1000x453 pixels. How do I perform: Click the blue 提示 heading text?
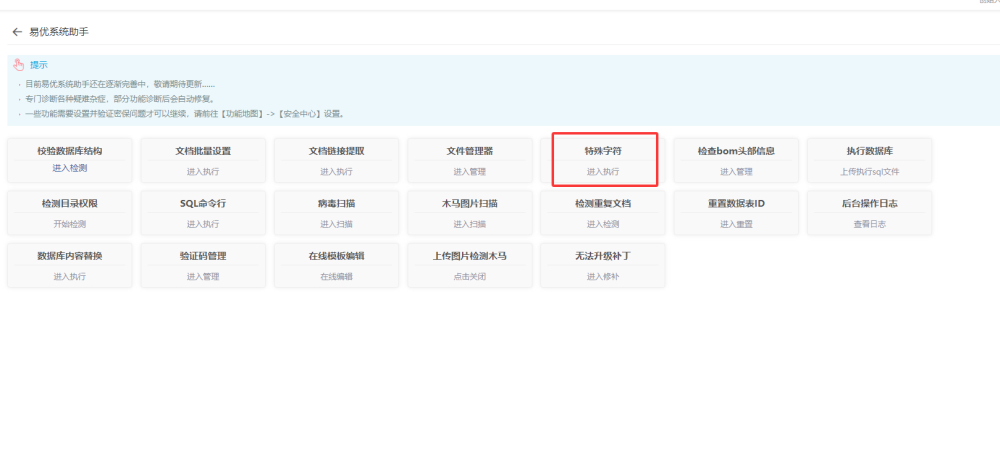tap(39, 65)
